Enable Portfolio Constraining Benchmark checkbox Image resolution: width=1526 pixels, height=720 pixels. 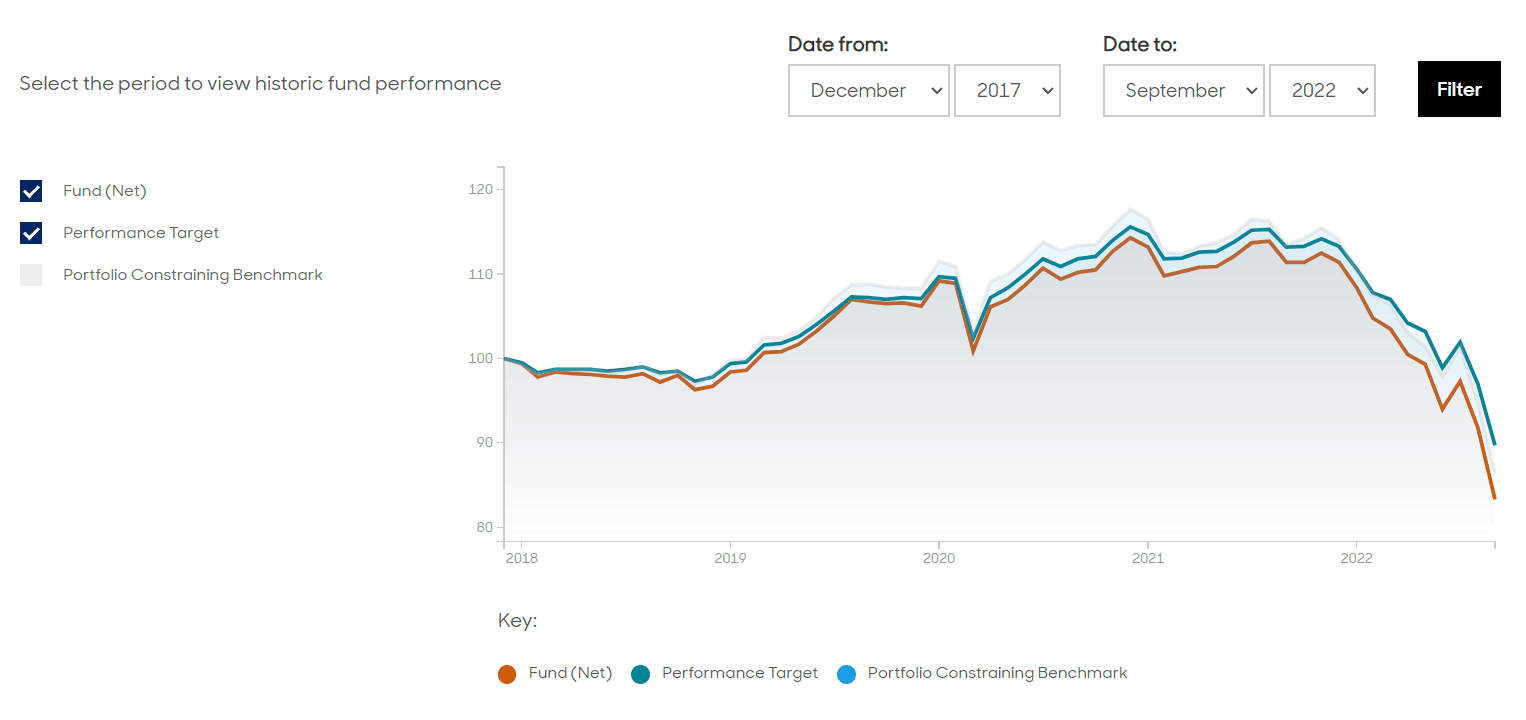click(x=31, y=275)
